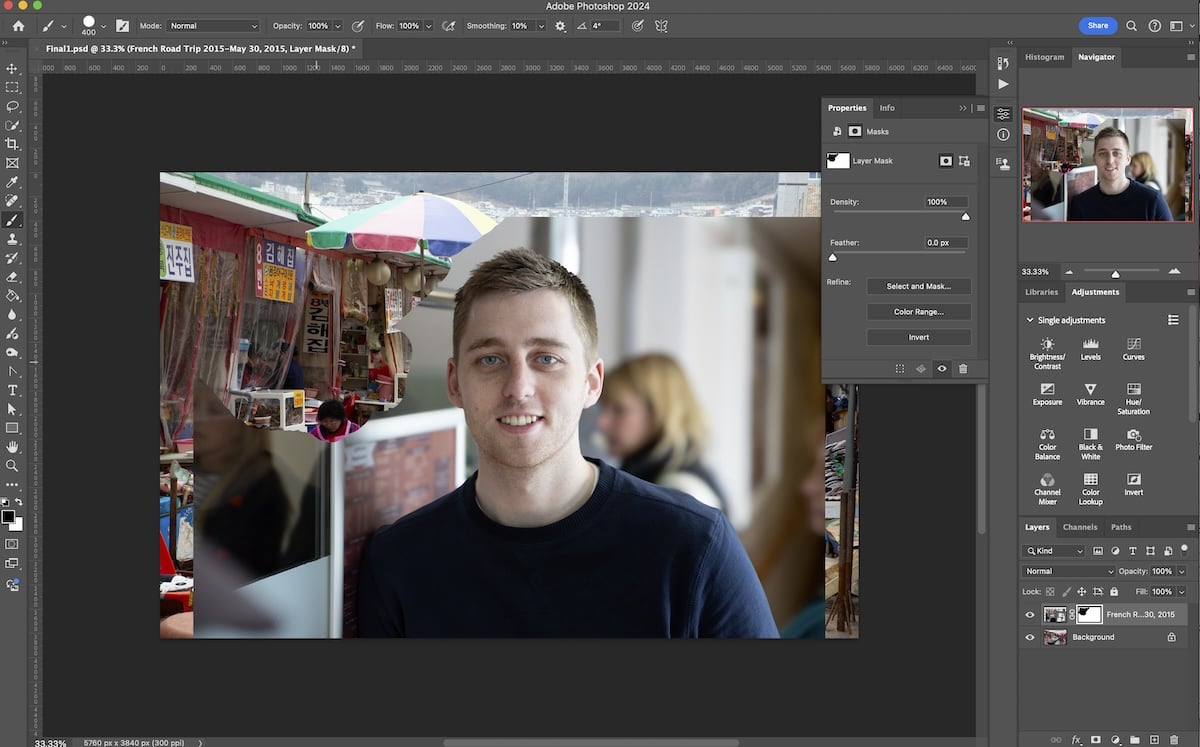Select the Crop tool

coord(13,143)
